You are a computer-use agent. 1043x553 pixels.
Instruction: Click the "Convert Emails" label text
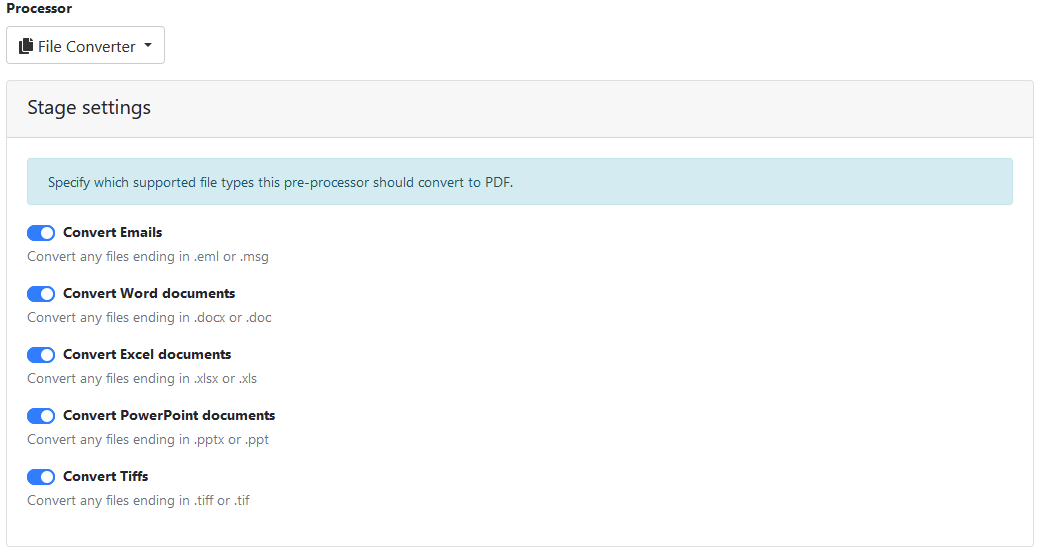coord(112,233)
